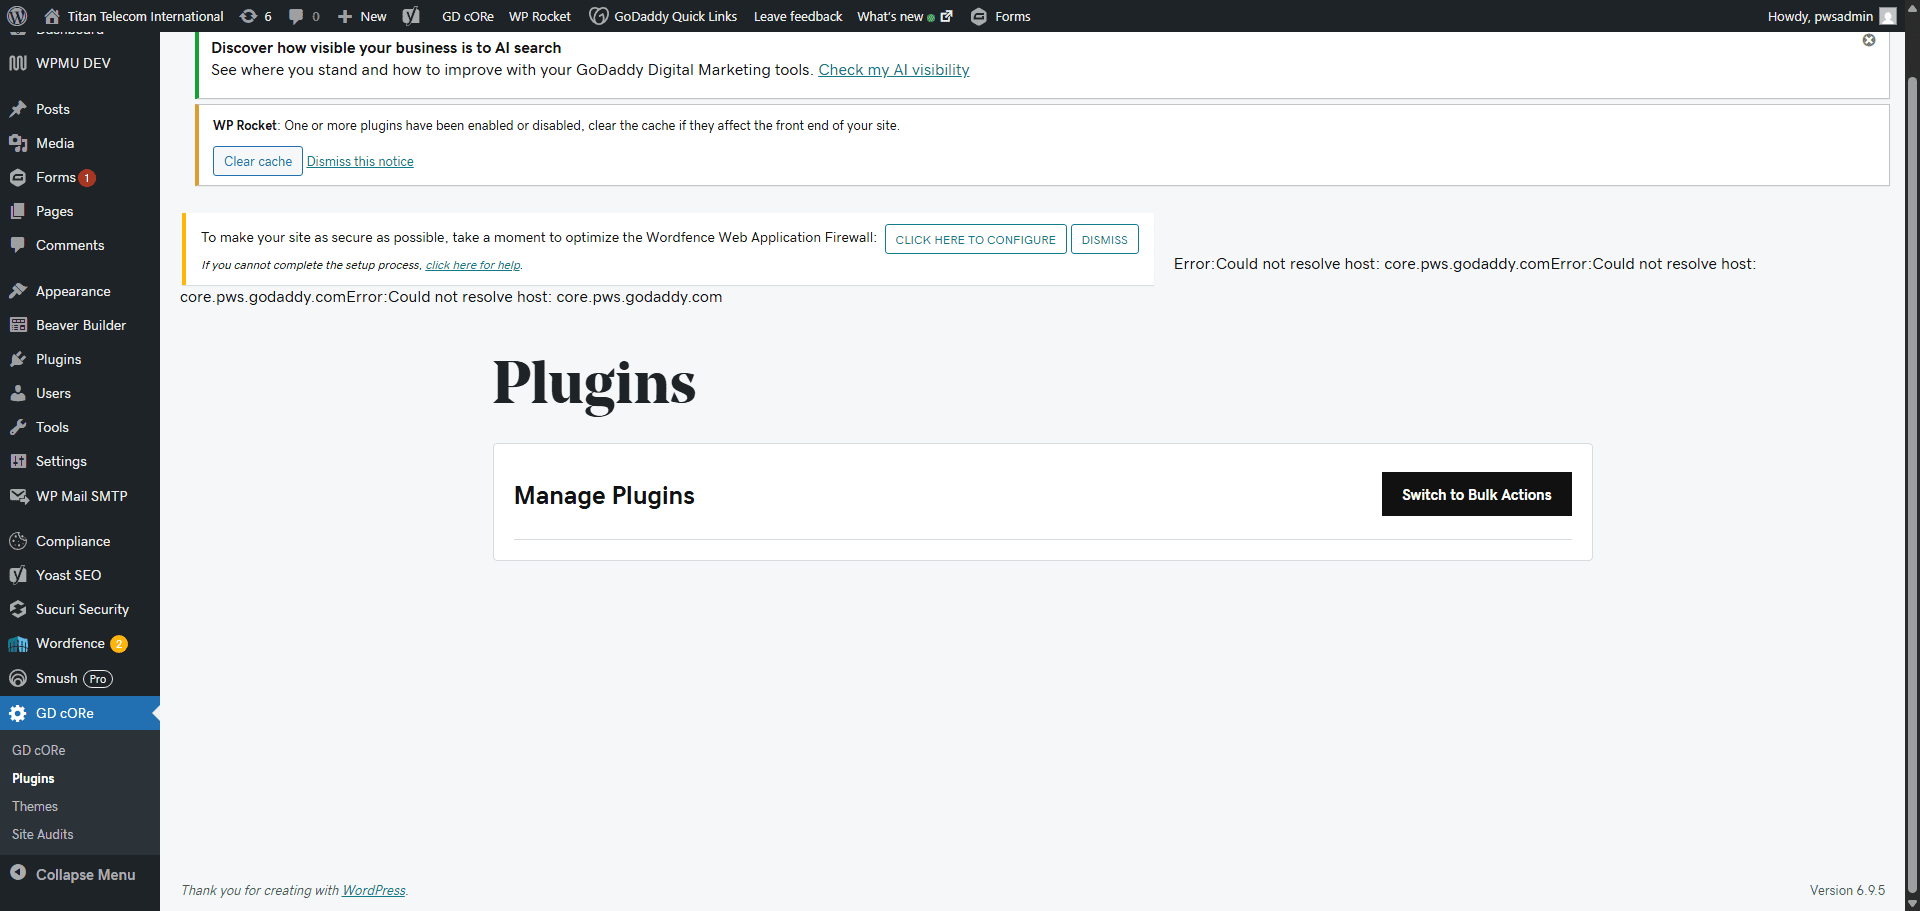This screenshot has width=1920, height=911.
Task: Click the Appearance brush icon
Action: click(18, 291)
